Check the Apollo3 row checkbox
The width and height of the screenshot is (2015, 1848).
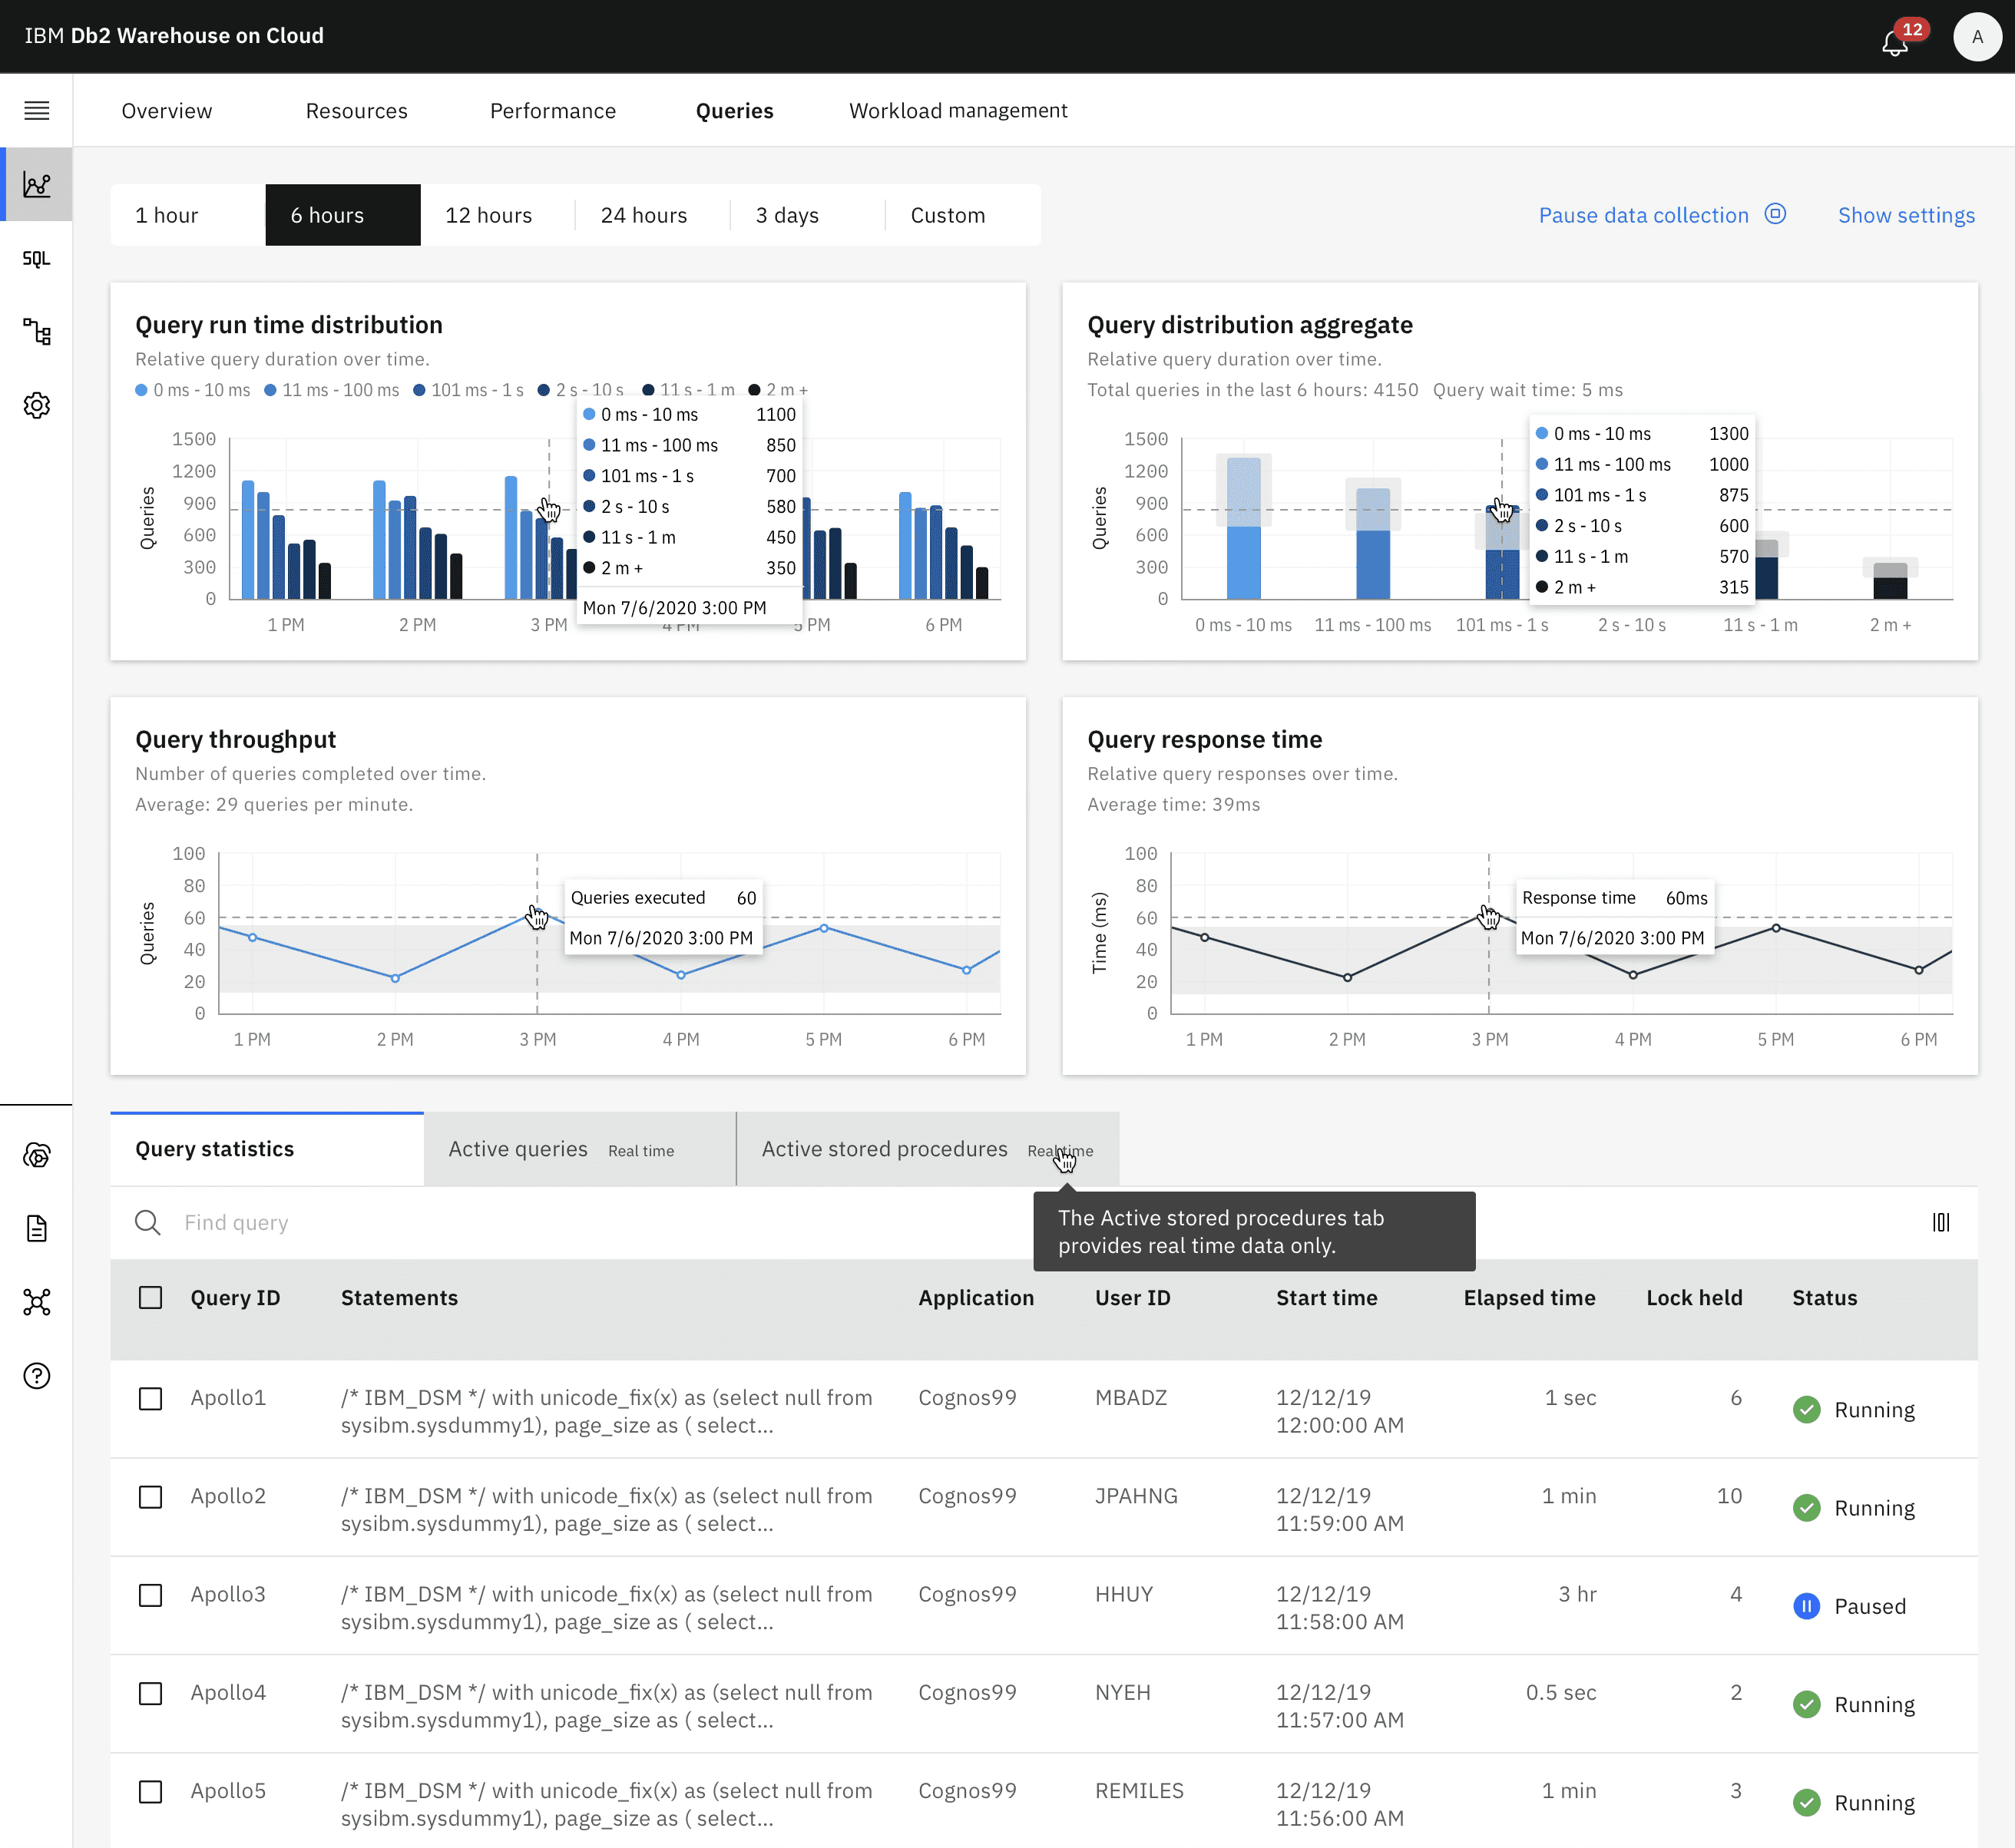[x=150, y=1595]
